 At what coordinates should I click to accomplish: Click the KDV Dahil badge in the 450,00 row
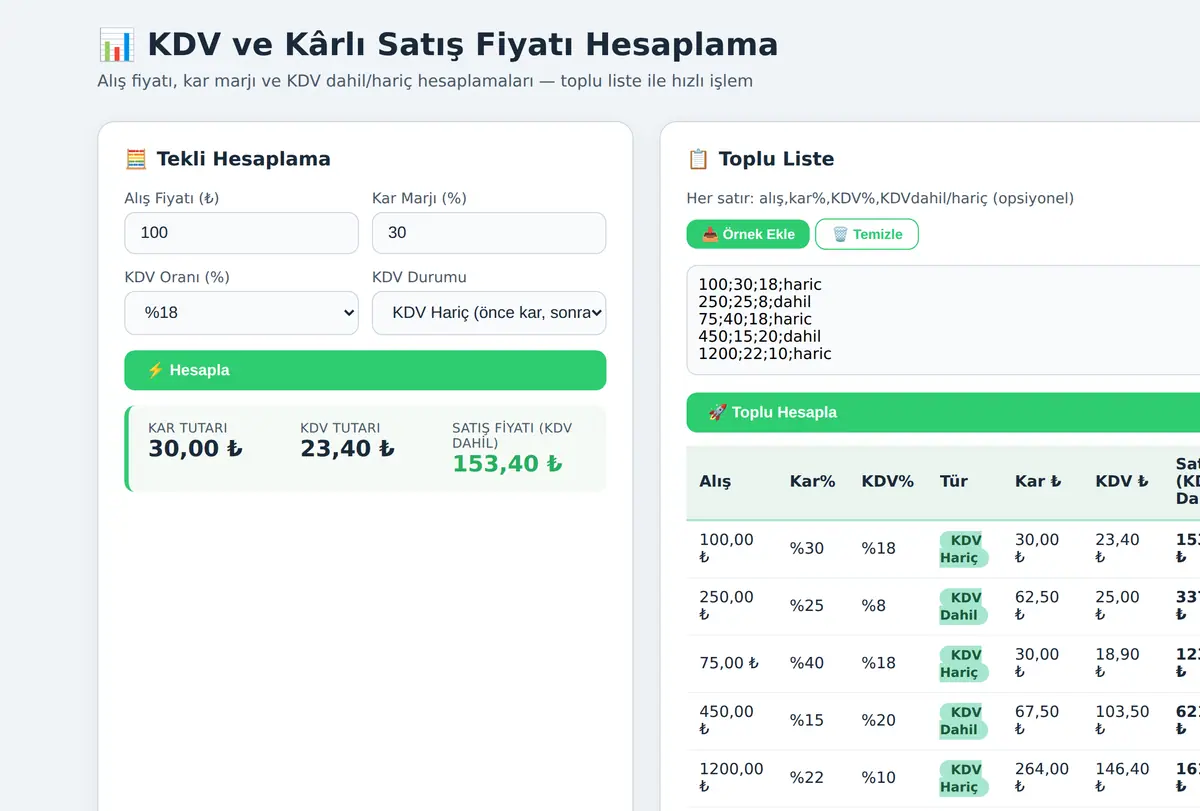964,721
